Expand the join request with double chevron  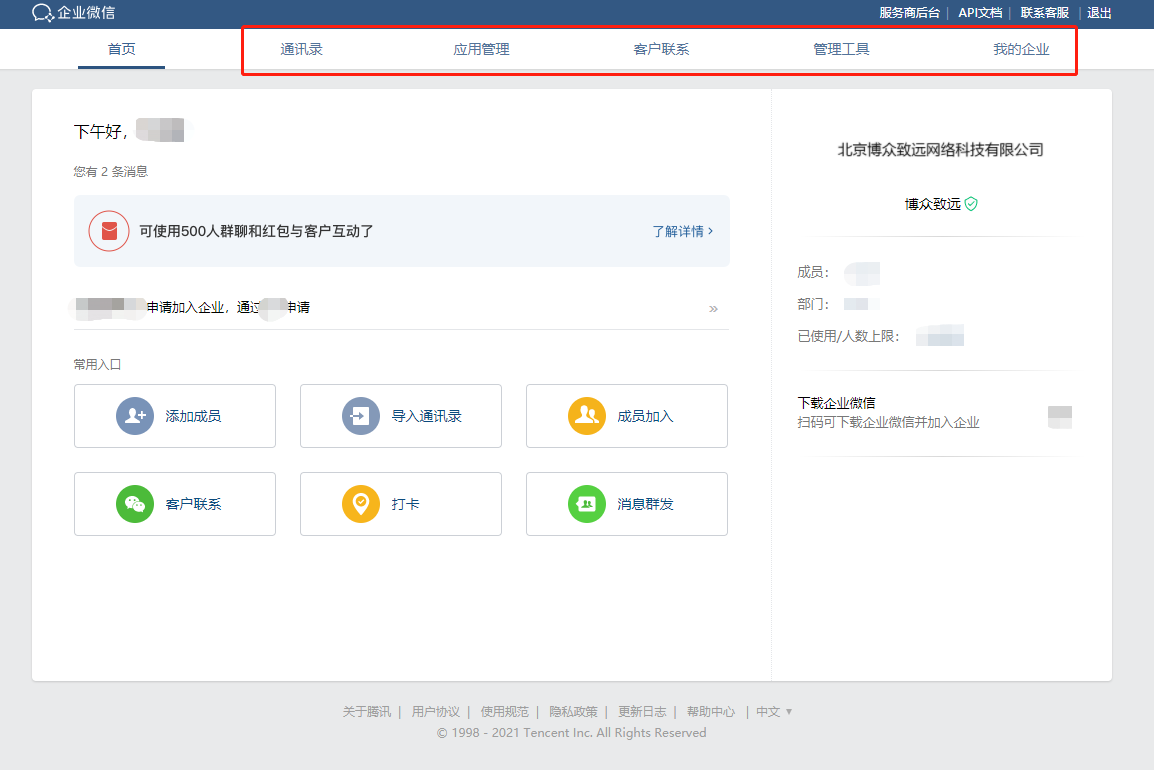[713, 309]
